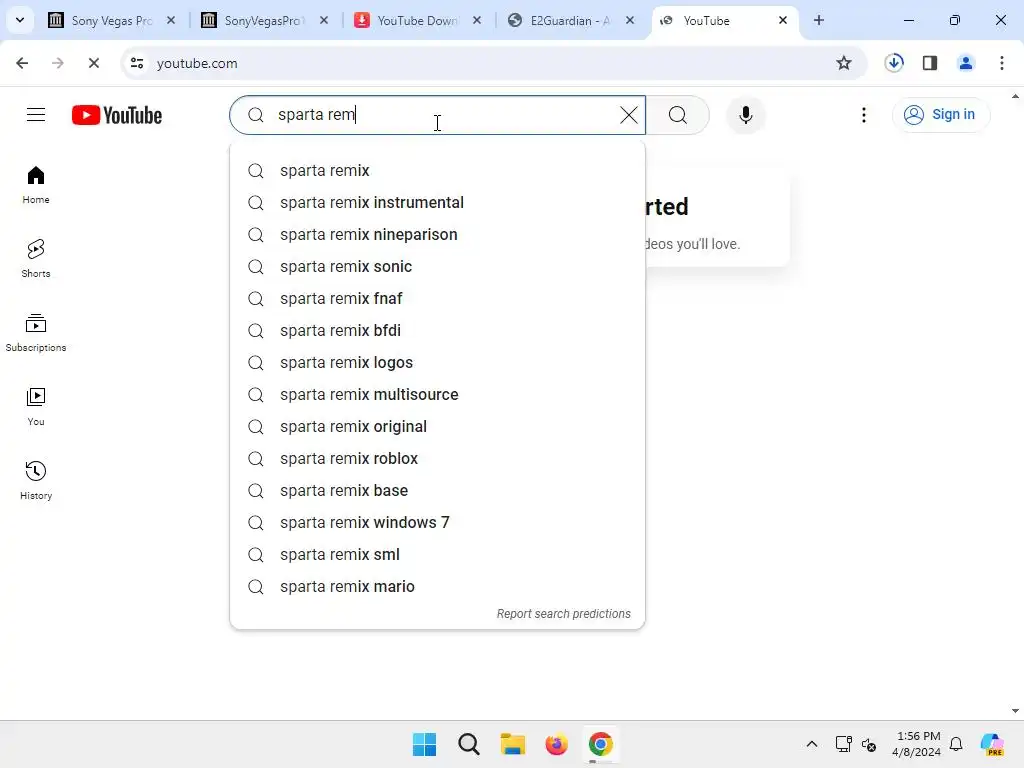The height and width of the screenshot is (768, 1024).
Task: Click the Sign in button
Action: point(941,115)
